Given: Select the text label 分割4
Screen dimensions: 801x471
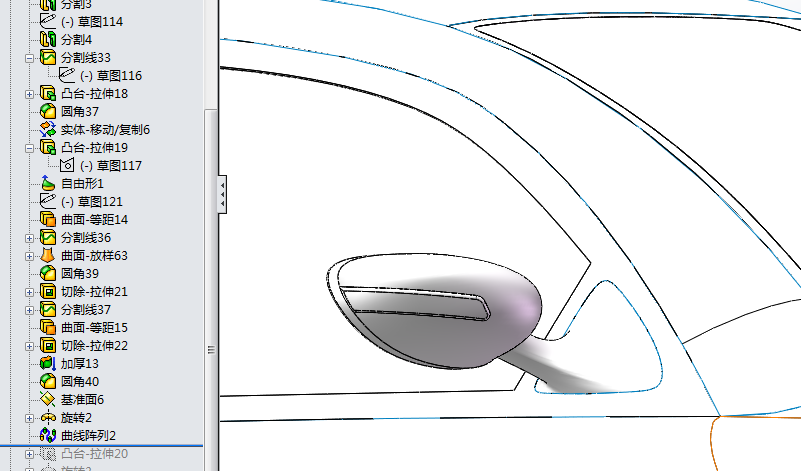Looking at the screenshot, I should 77,39.
